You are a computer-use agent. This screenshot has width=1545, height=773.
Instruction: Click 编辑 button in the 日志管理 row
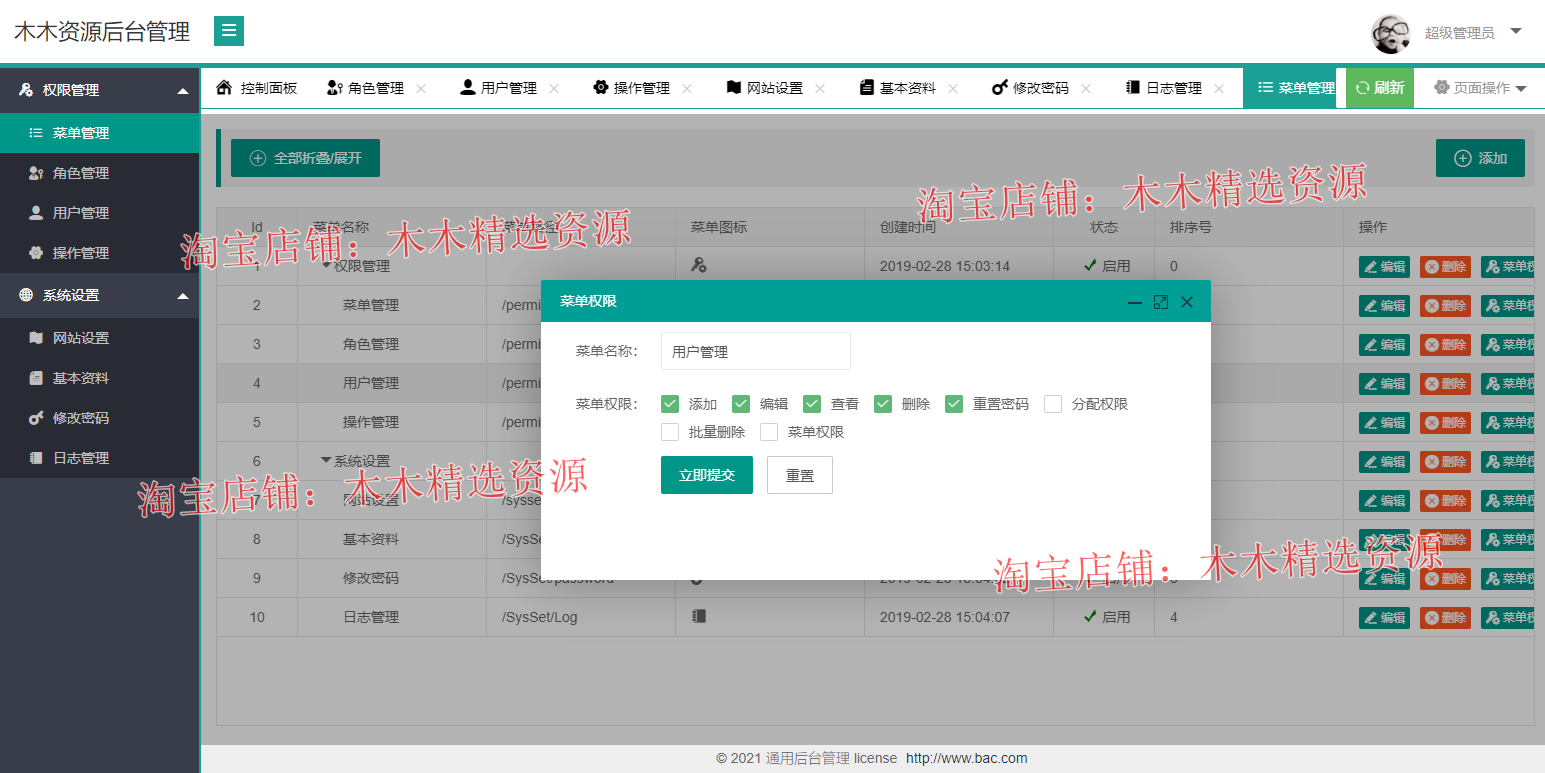click(1384, 617)
